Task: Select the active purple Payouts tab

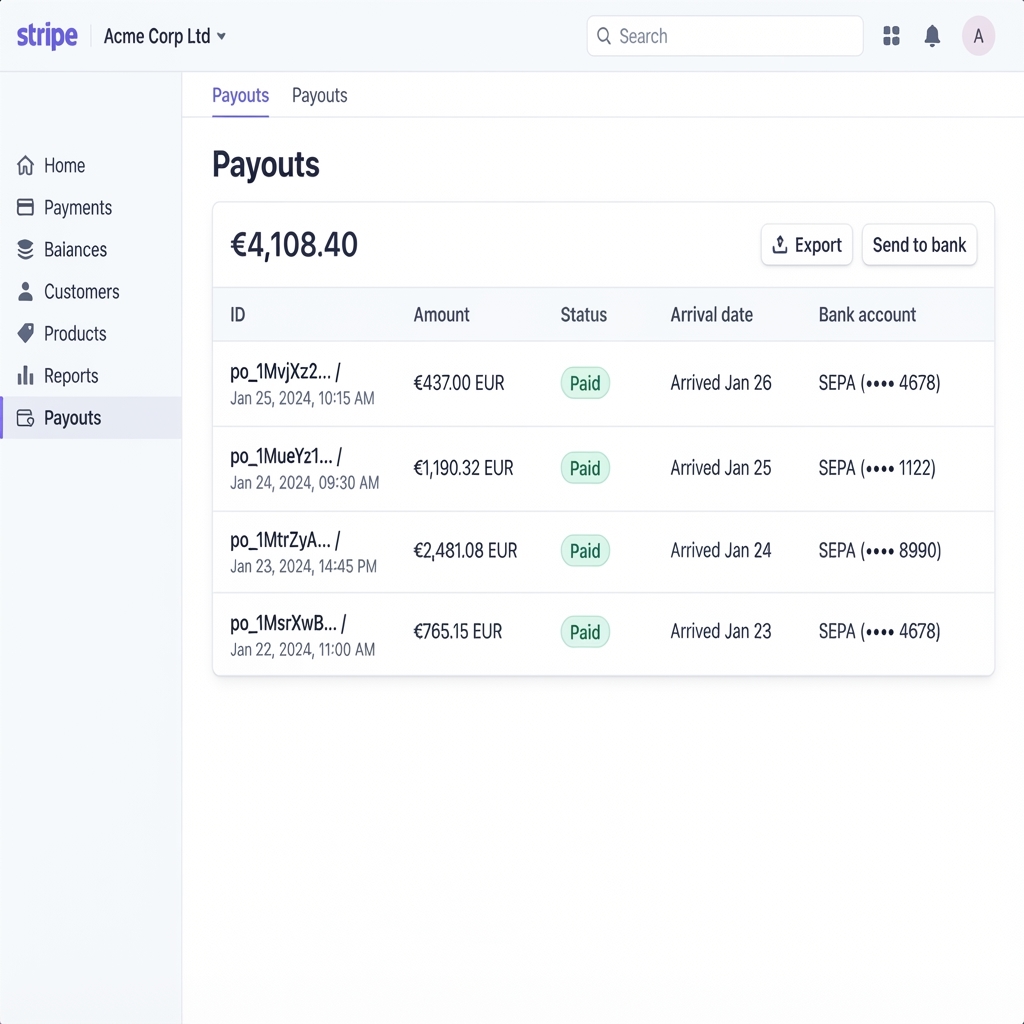Action: point(240,95)
